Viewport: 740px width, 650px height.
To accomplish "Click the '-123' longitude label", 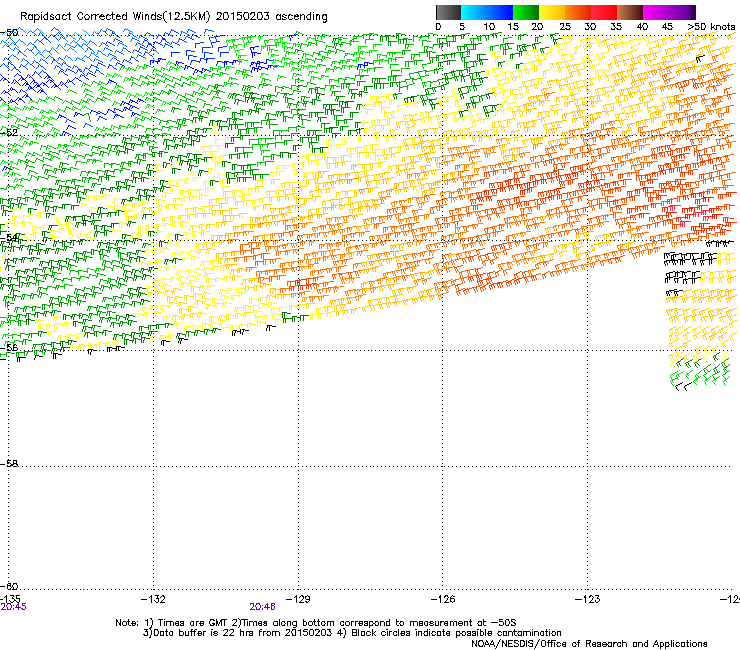I will tap(588, 599).
